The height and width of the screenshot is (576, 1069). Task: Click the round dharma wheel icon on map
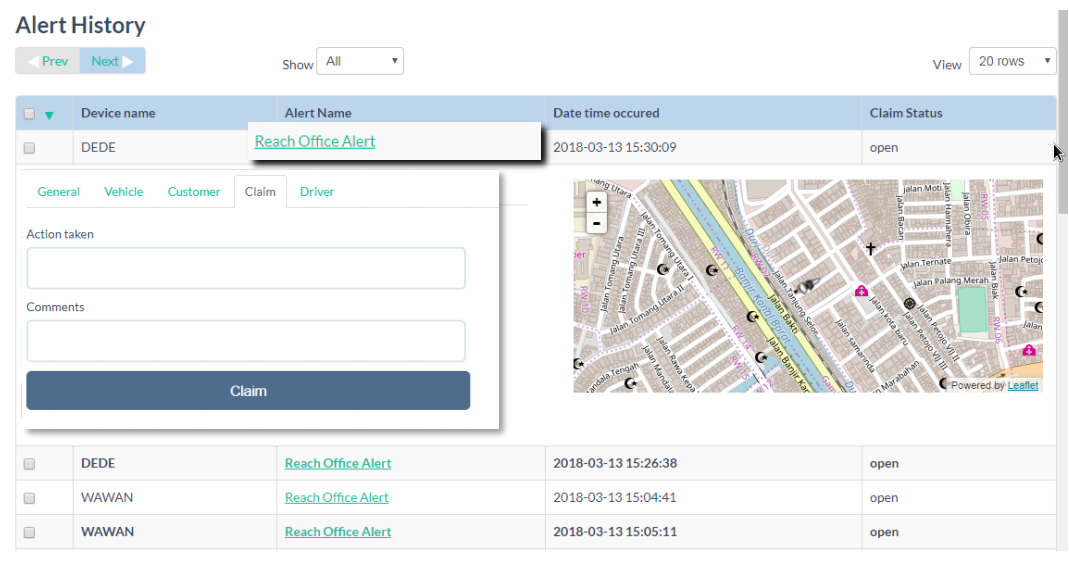point(910,303)
